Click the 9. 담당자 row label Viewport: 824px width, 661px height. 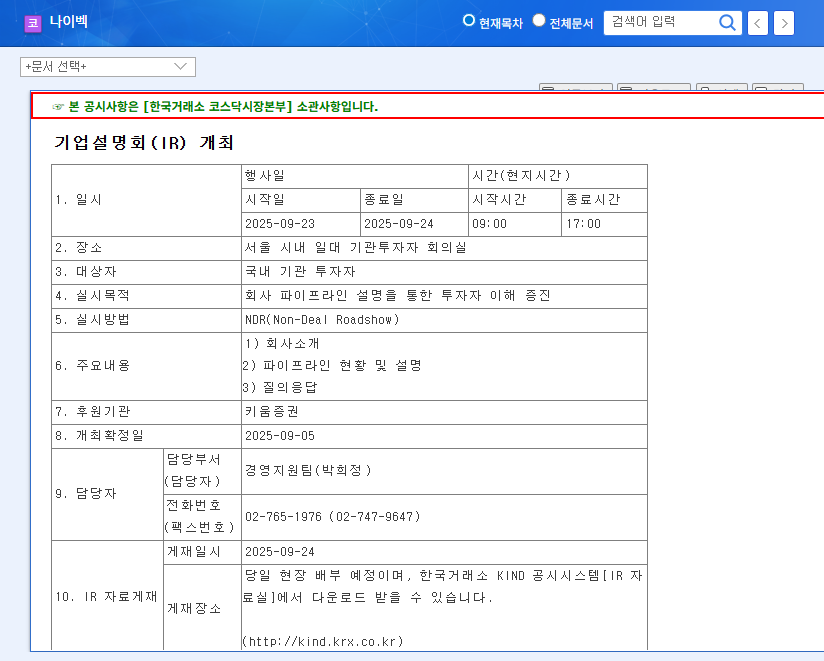point(86,494)
